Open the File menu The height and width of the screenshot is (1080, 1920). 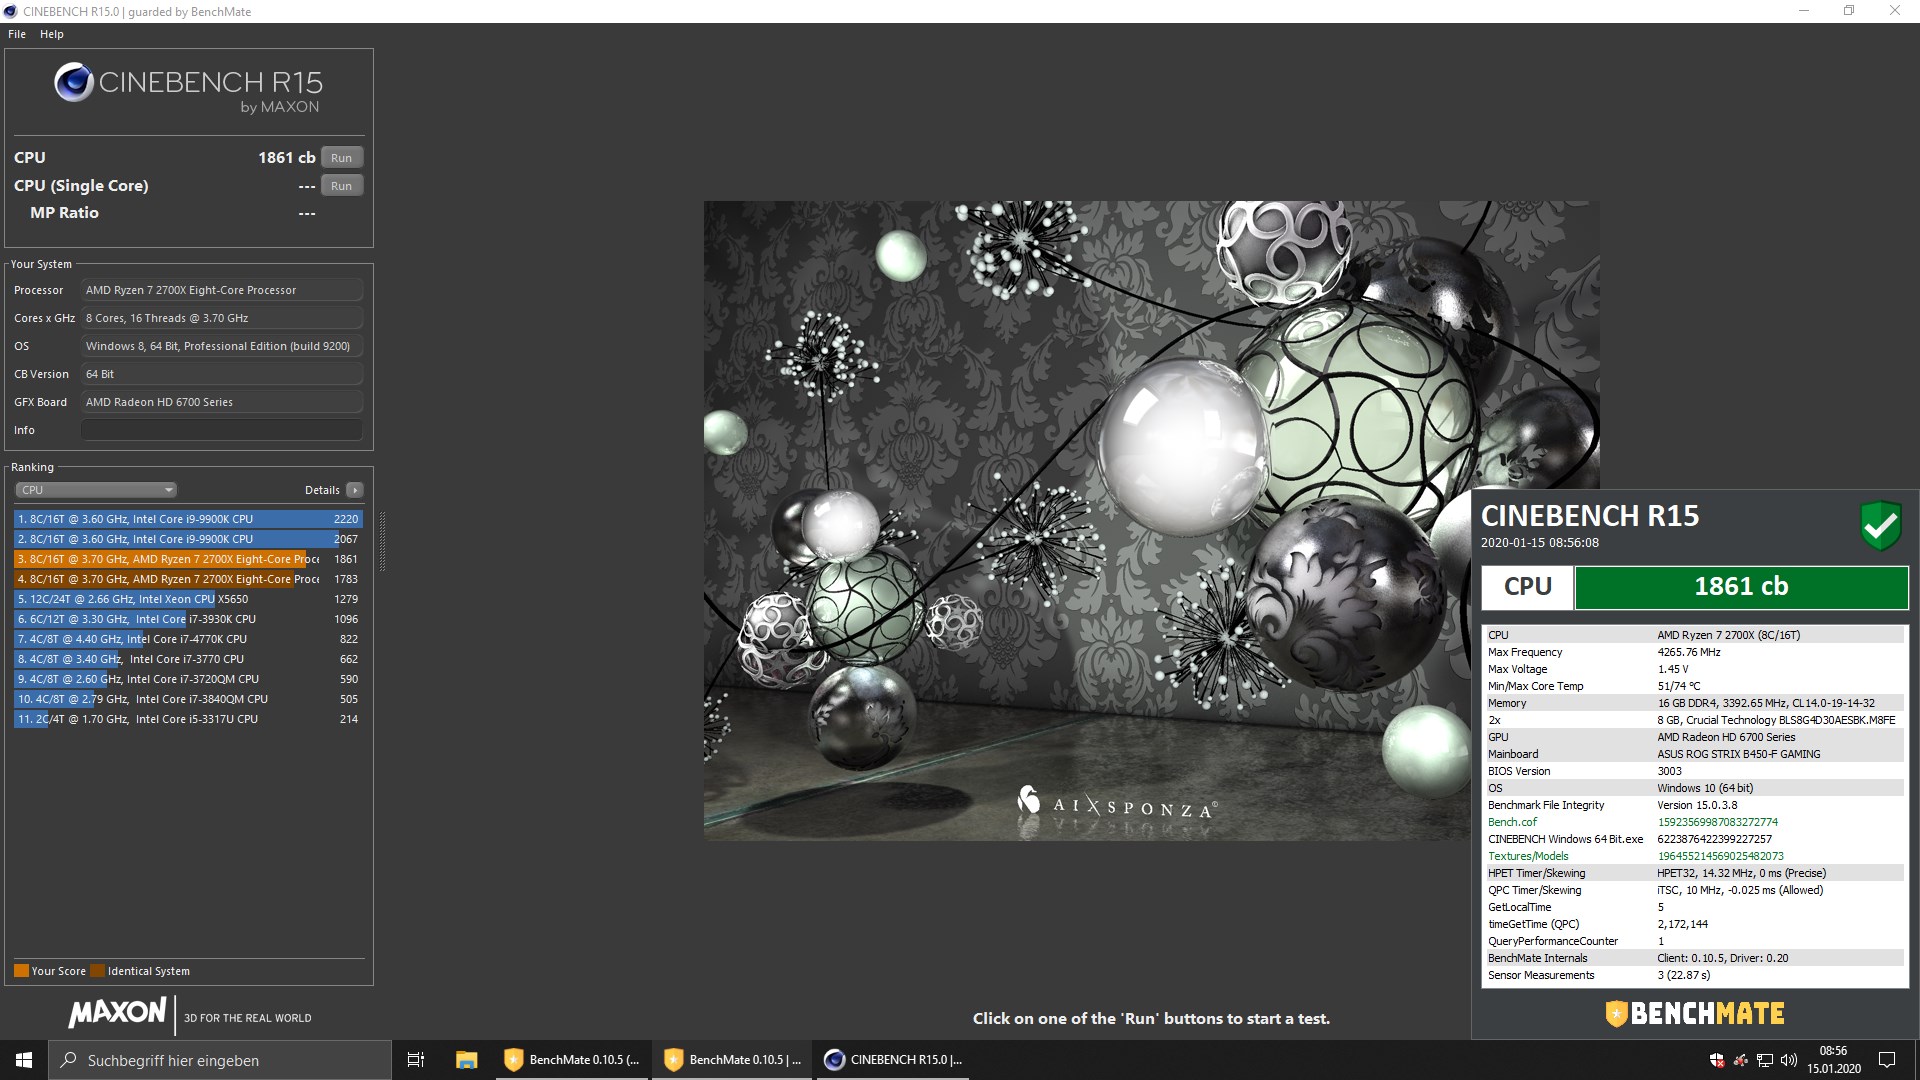pos(17,34)
